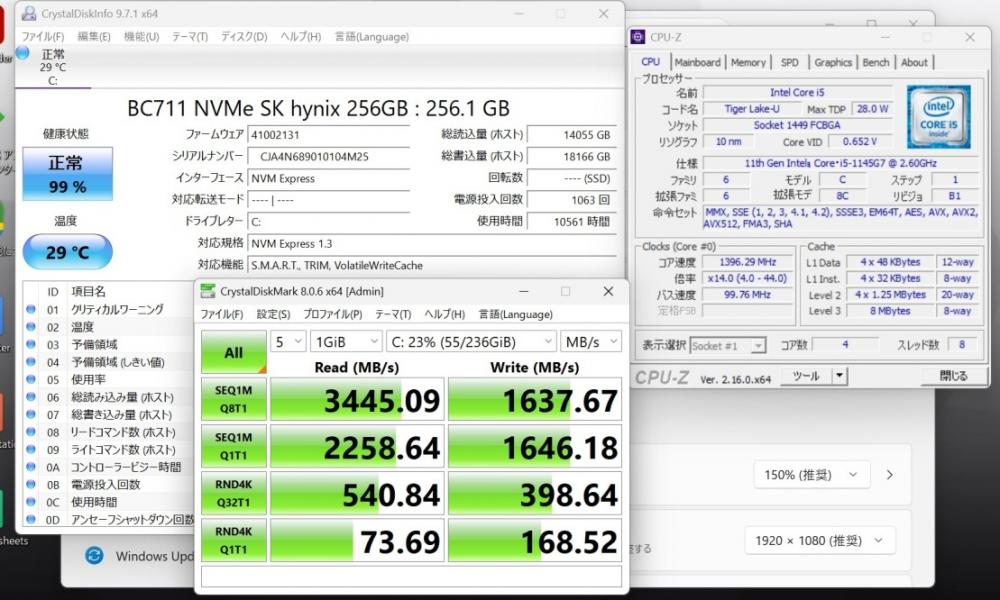This screenshot has height=600, width=1000.
Task: Click the serial number field CJA4N689010104M25
Action: click(x=328, y=156)
